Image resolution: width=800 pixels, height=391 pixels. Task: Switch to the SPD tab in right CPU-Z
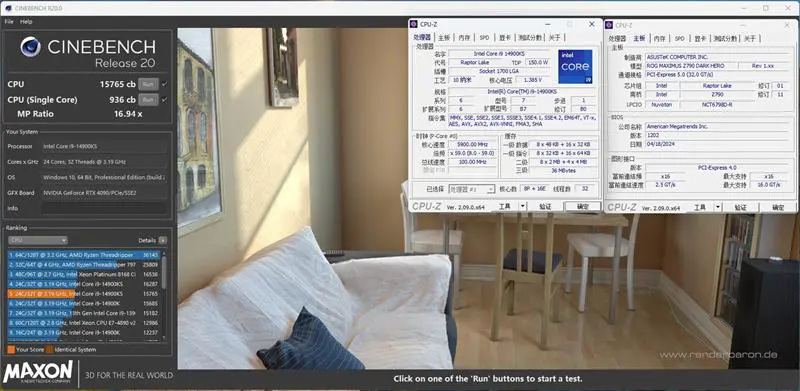pos(680,38)
